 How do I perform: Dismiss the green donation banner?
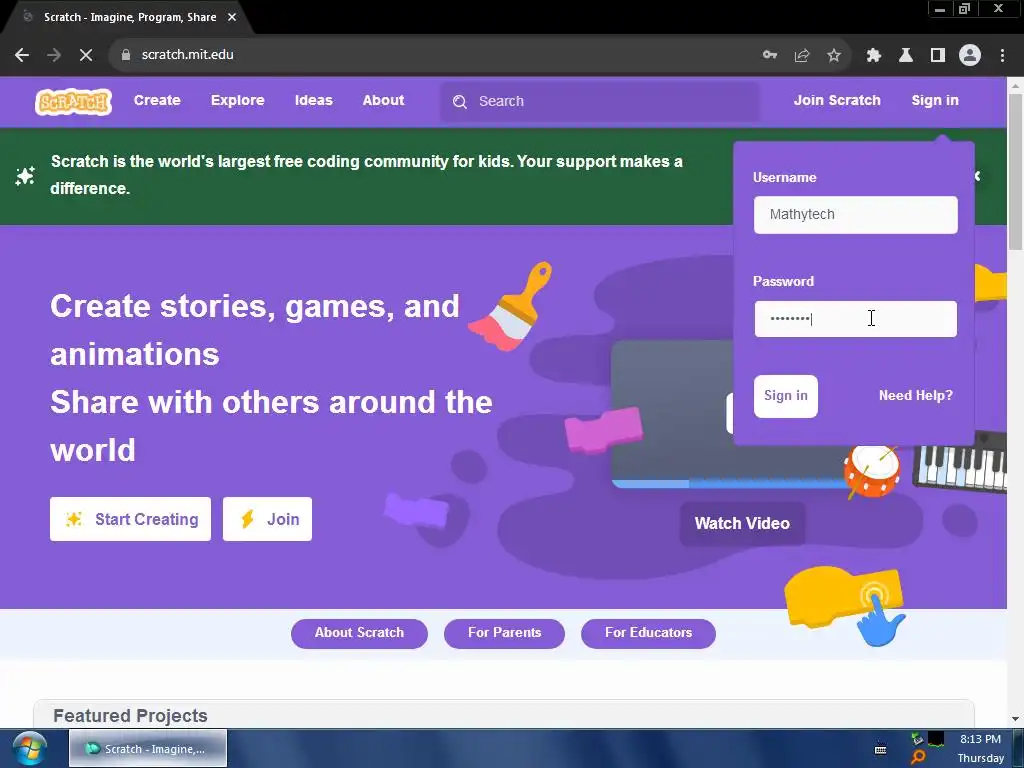[978, 176]
